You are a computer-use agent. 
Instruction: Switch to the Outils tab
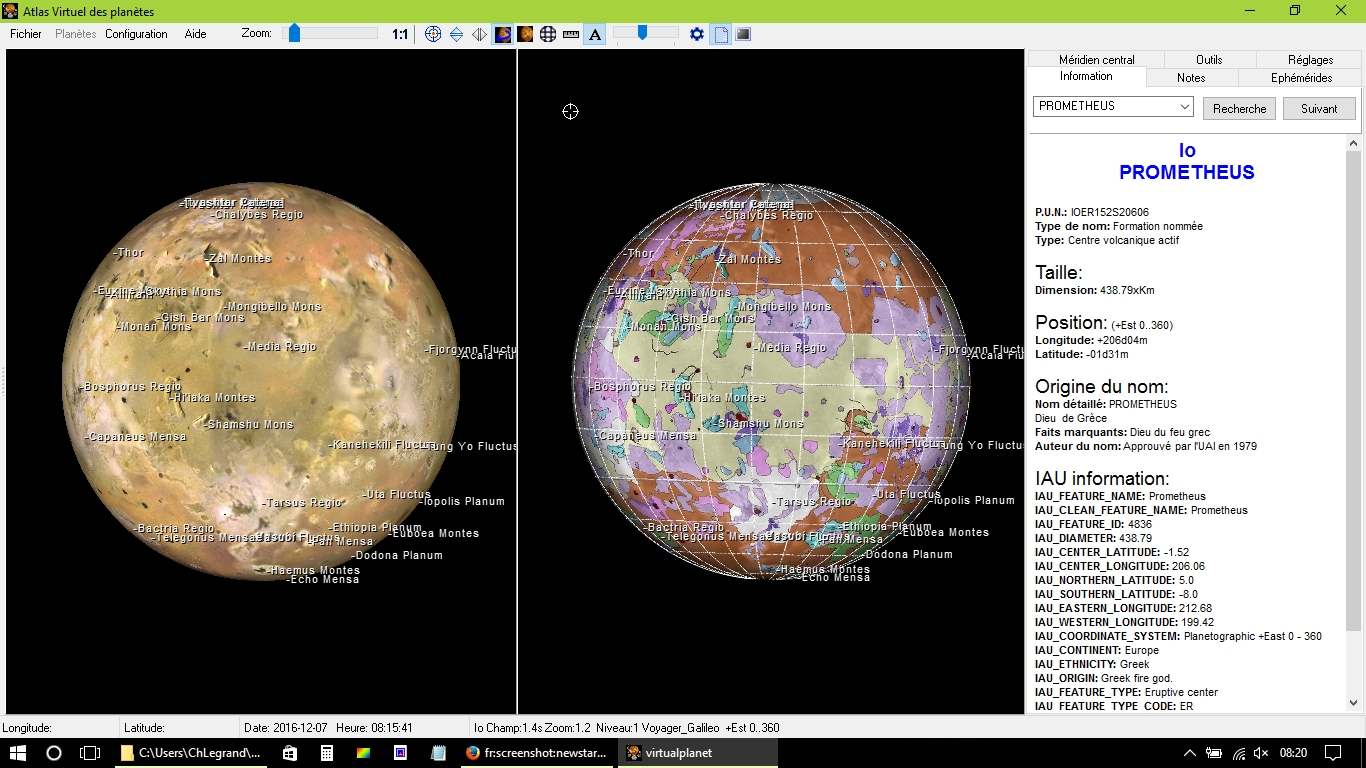click(x=1209, y=60)
